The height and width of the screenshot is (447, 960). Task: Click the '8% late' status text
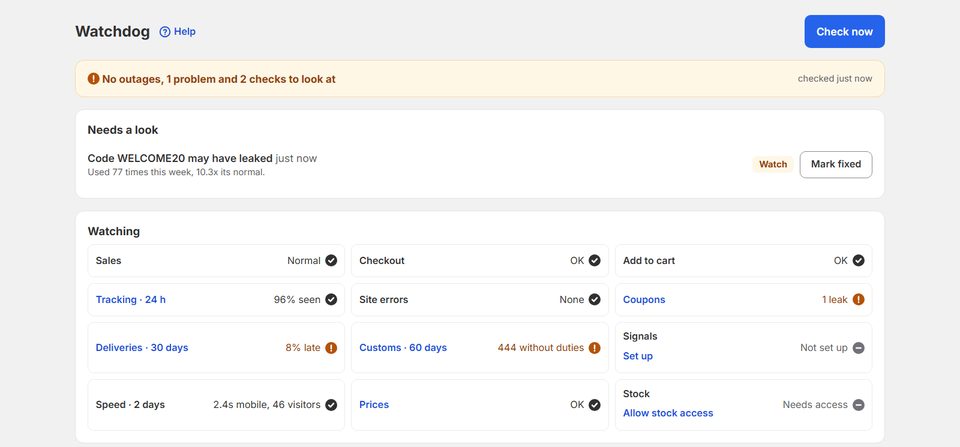pyautogui.click(x=303, y=347)
